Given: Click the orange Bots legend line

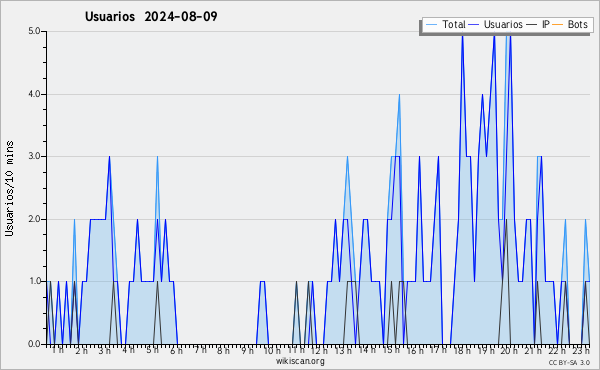Looking at the screenshot, I should point(558,25).
